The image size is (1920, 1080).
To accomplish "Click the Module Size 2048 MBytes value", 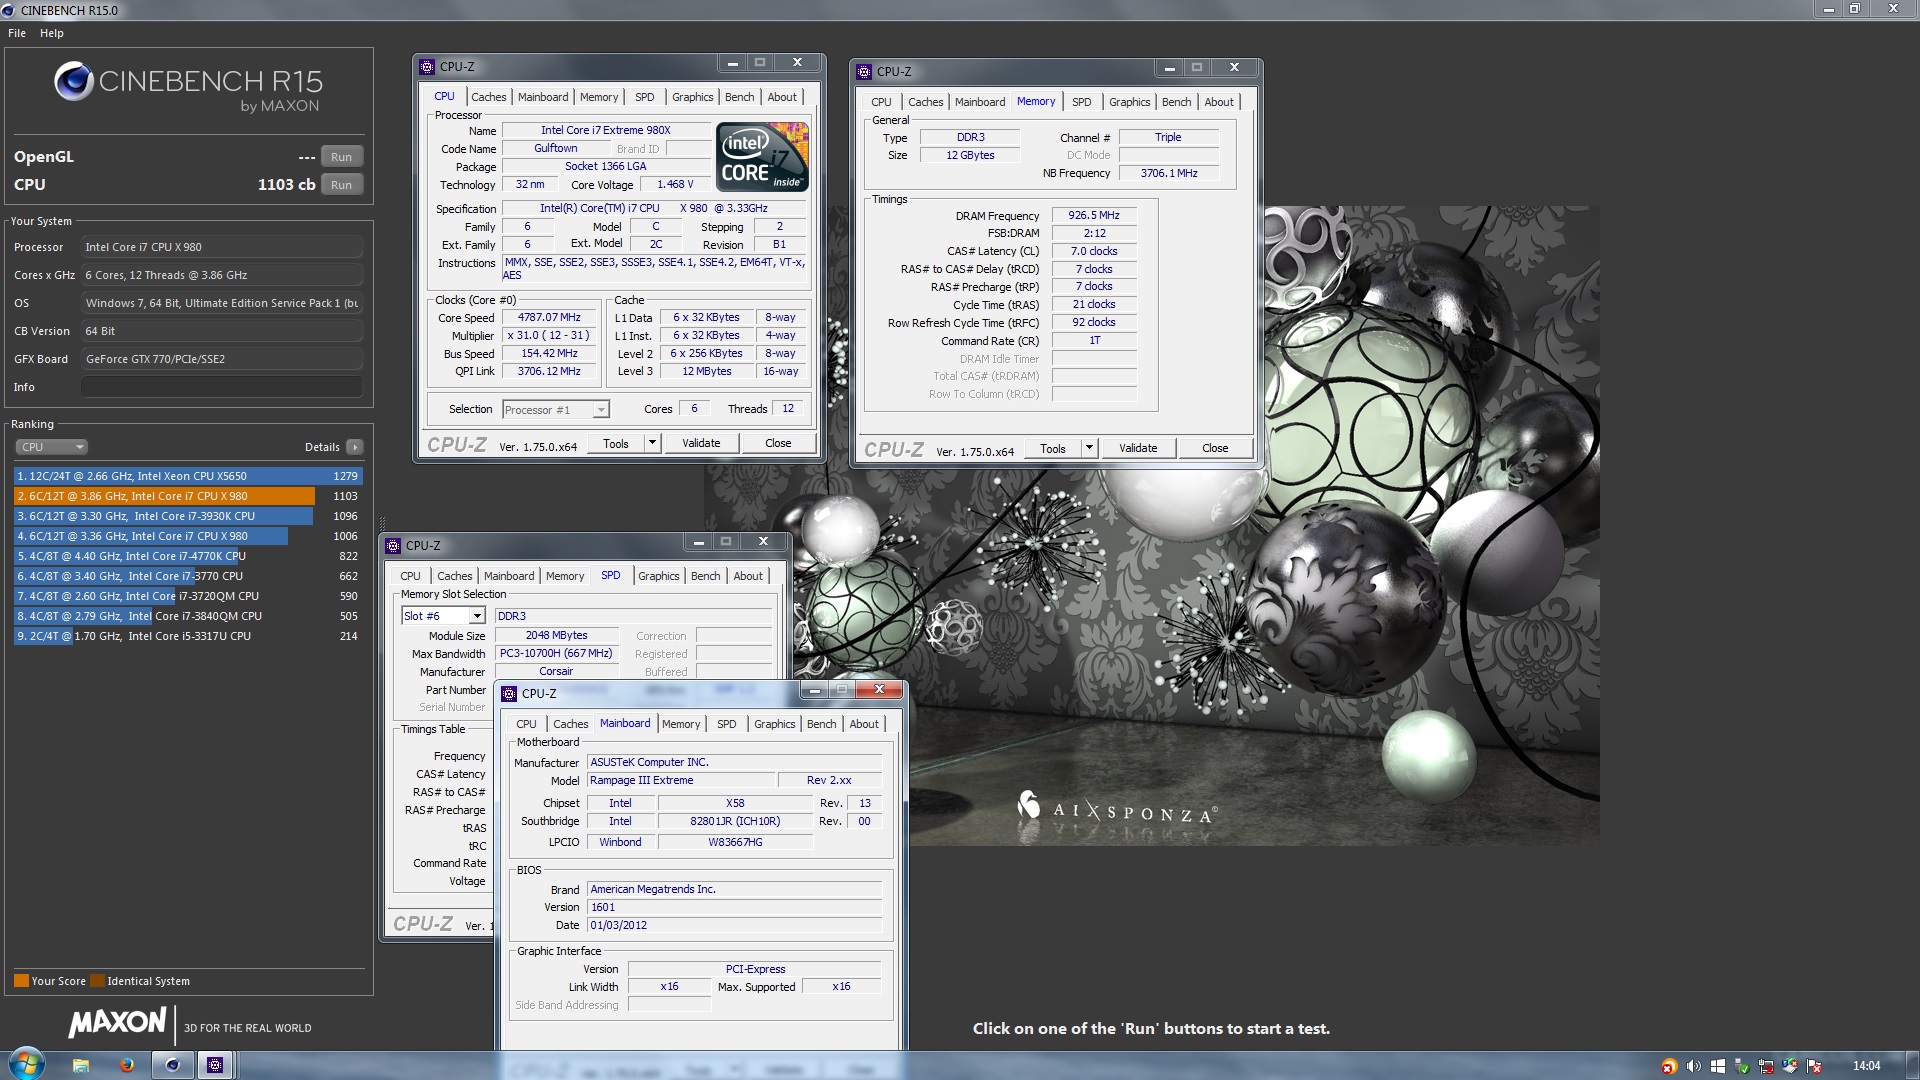I will [557, 635].
